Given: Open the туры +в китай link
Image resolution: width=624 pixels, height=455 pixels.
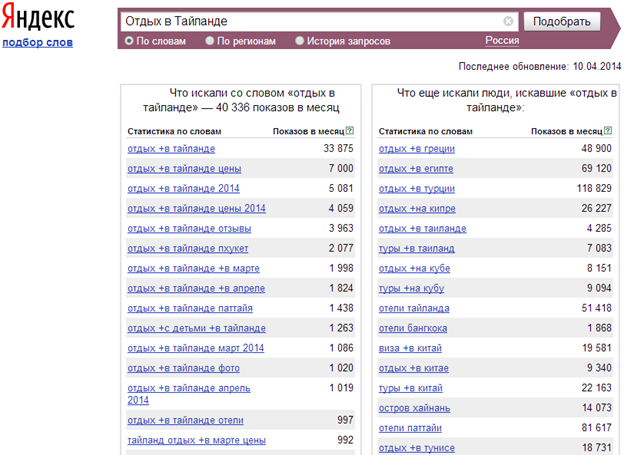Looking at the screenshot, I should pyautogui.click(x=411, y=388).
